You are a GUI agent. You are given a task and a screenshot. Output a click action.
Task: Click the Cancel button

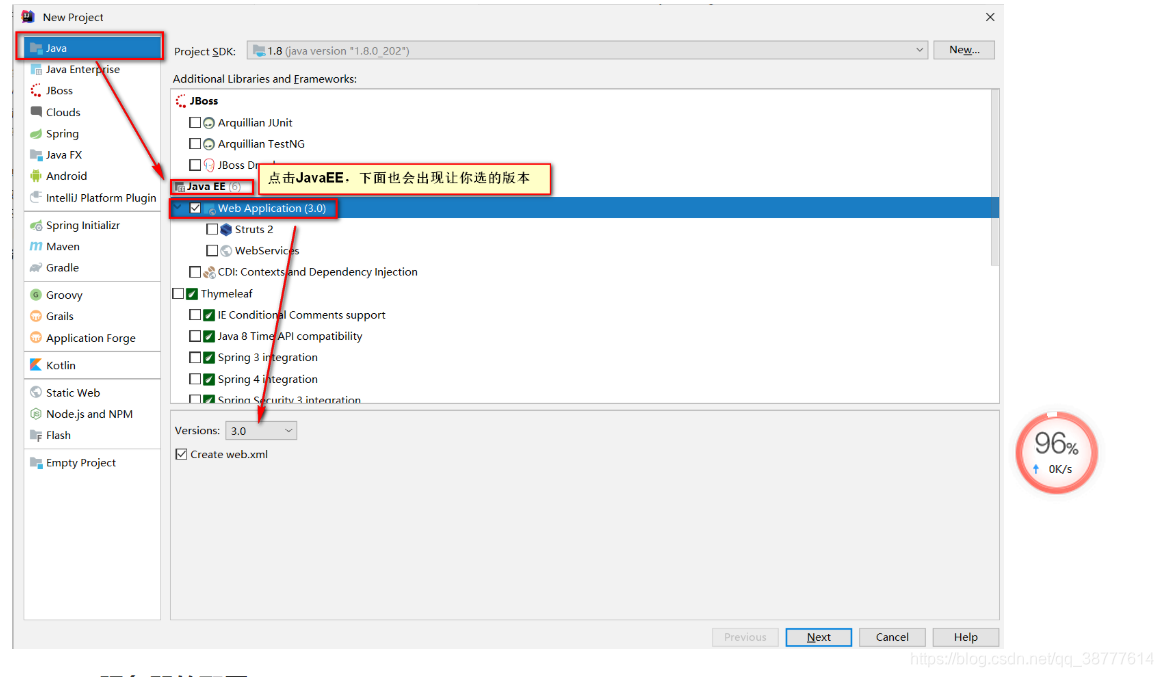(x=892, y=637)
